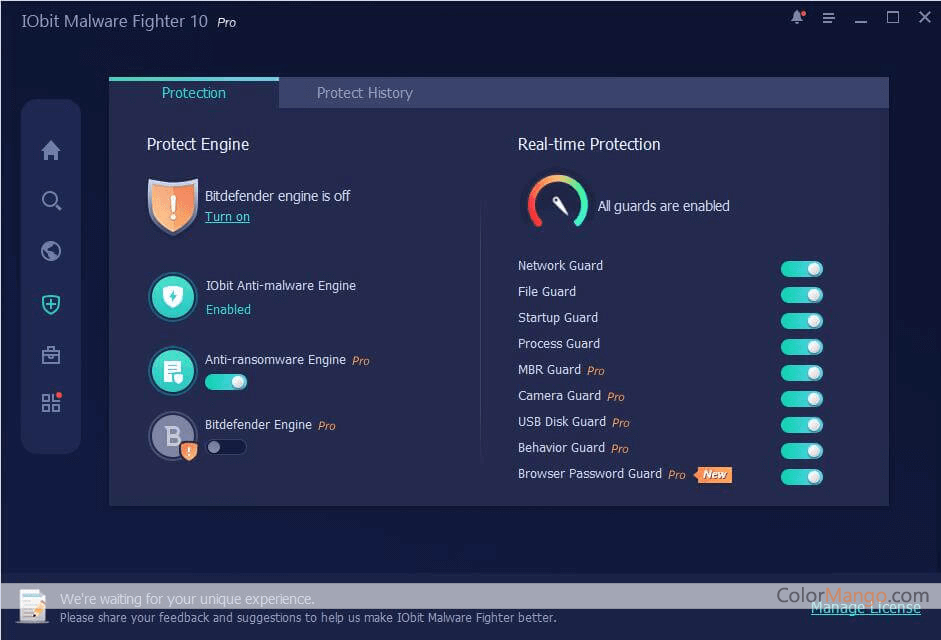
Task: Open the Manage License link
Action: [865, 608]
